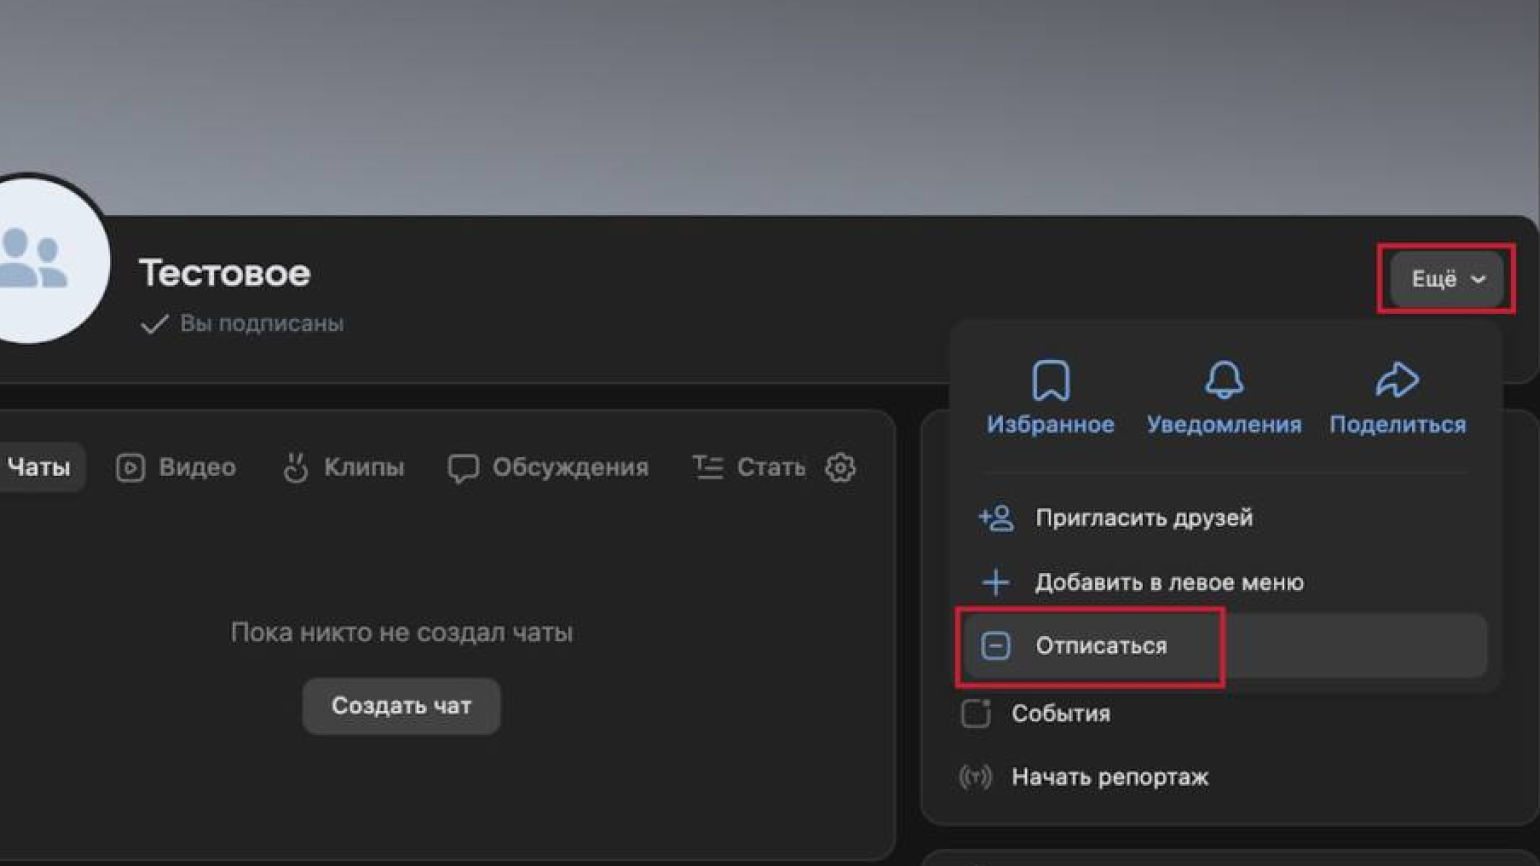Click the list icon of Статьи tab
This screenshot has width=1540, height=866.
click(708, 467)
